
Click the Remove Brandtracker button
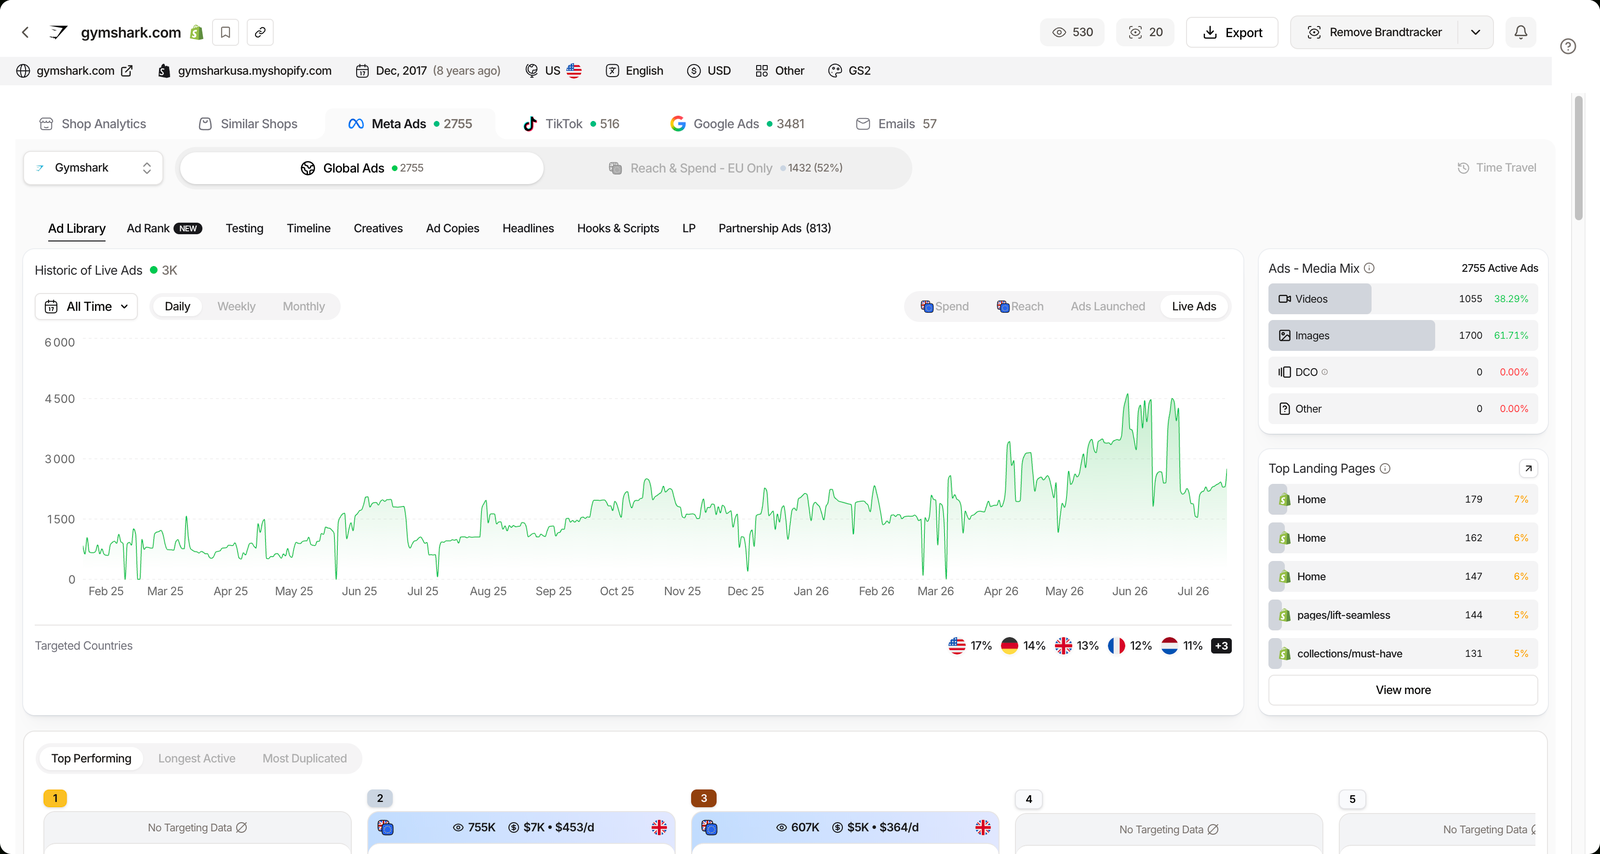click(1375, 32)
